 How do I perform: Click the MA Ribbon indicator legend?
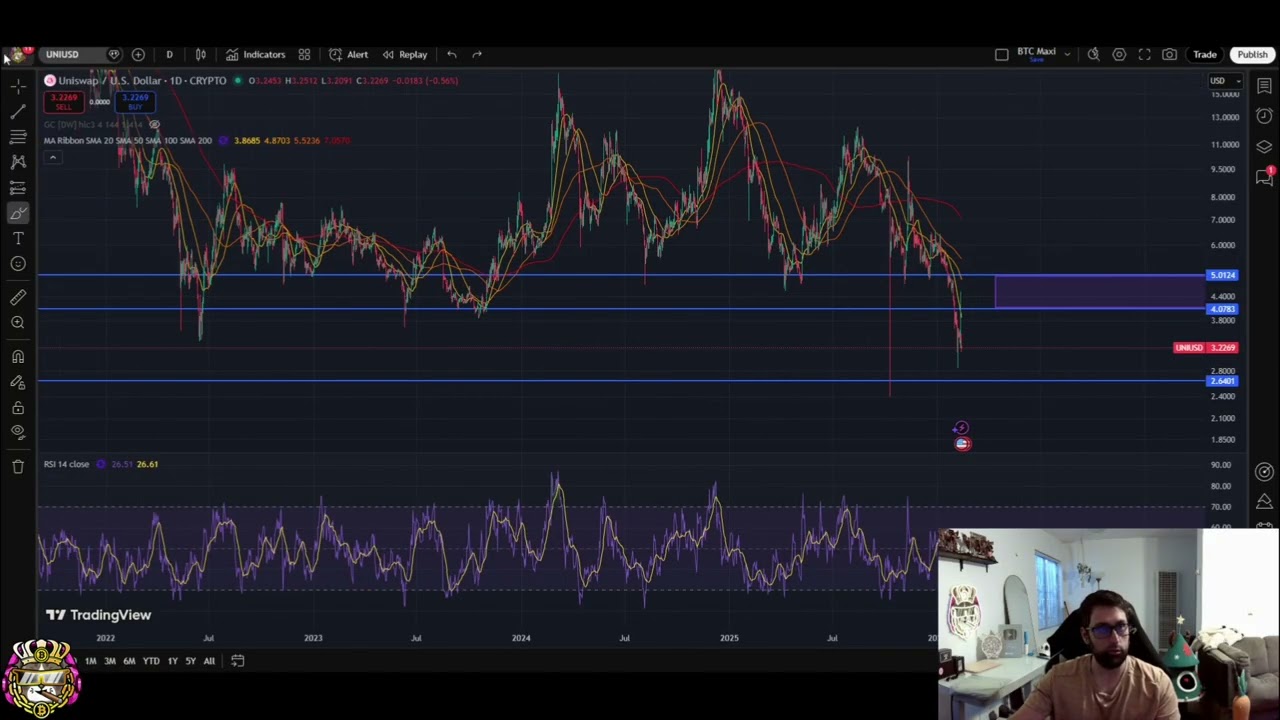128,141
